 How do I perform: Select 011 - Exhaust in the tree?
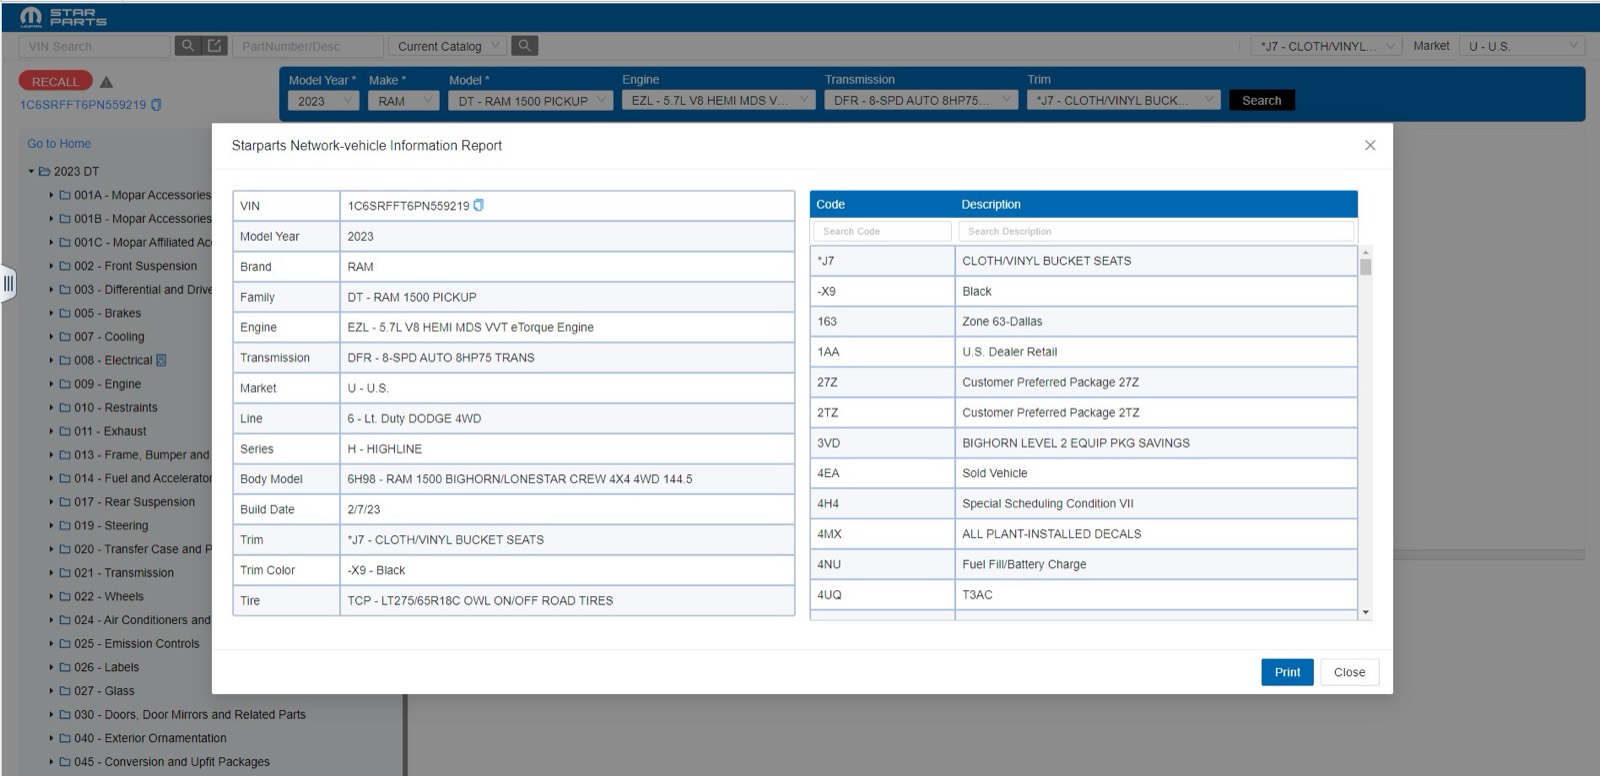pos(110,431)
